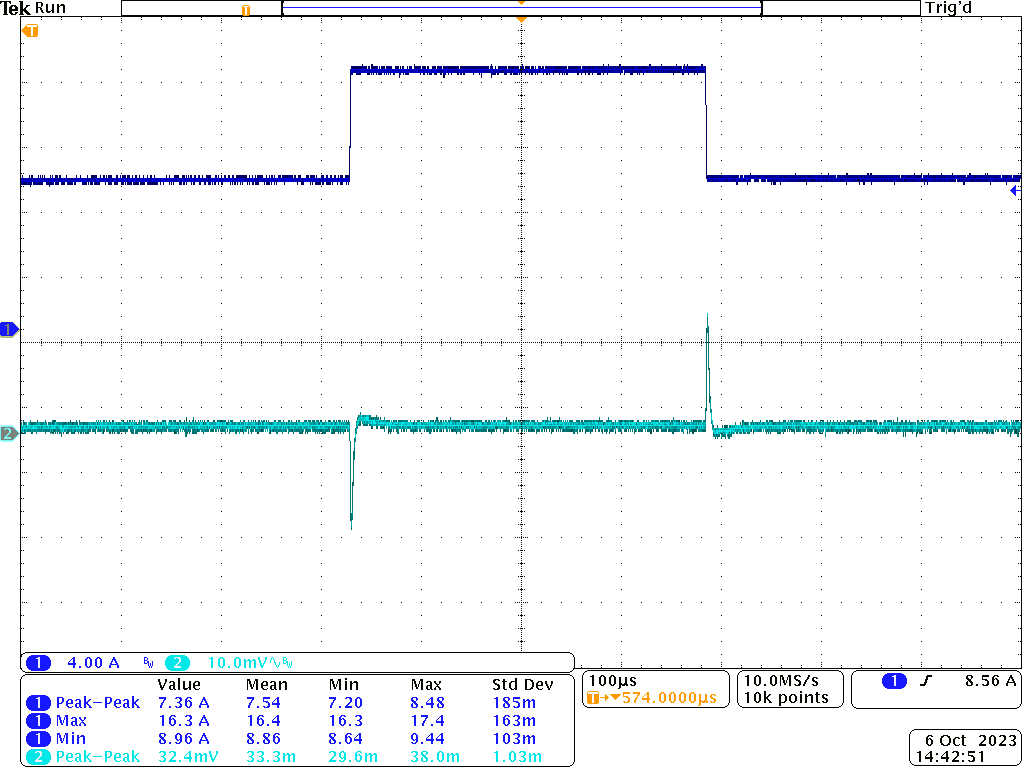Click the channel 2 badge on Peak-Peak row
Screen dimensions: 1024x768
tap(38, 757)
